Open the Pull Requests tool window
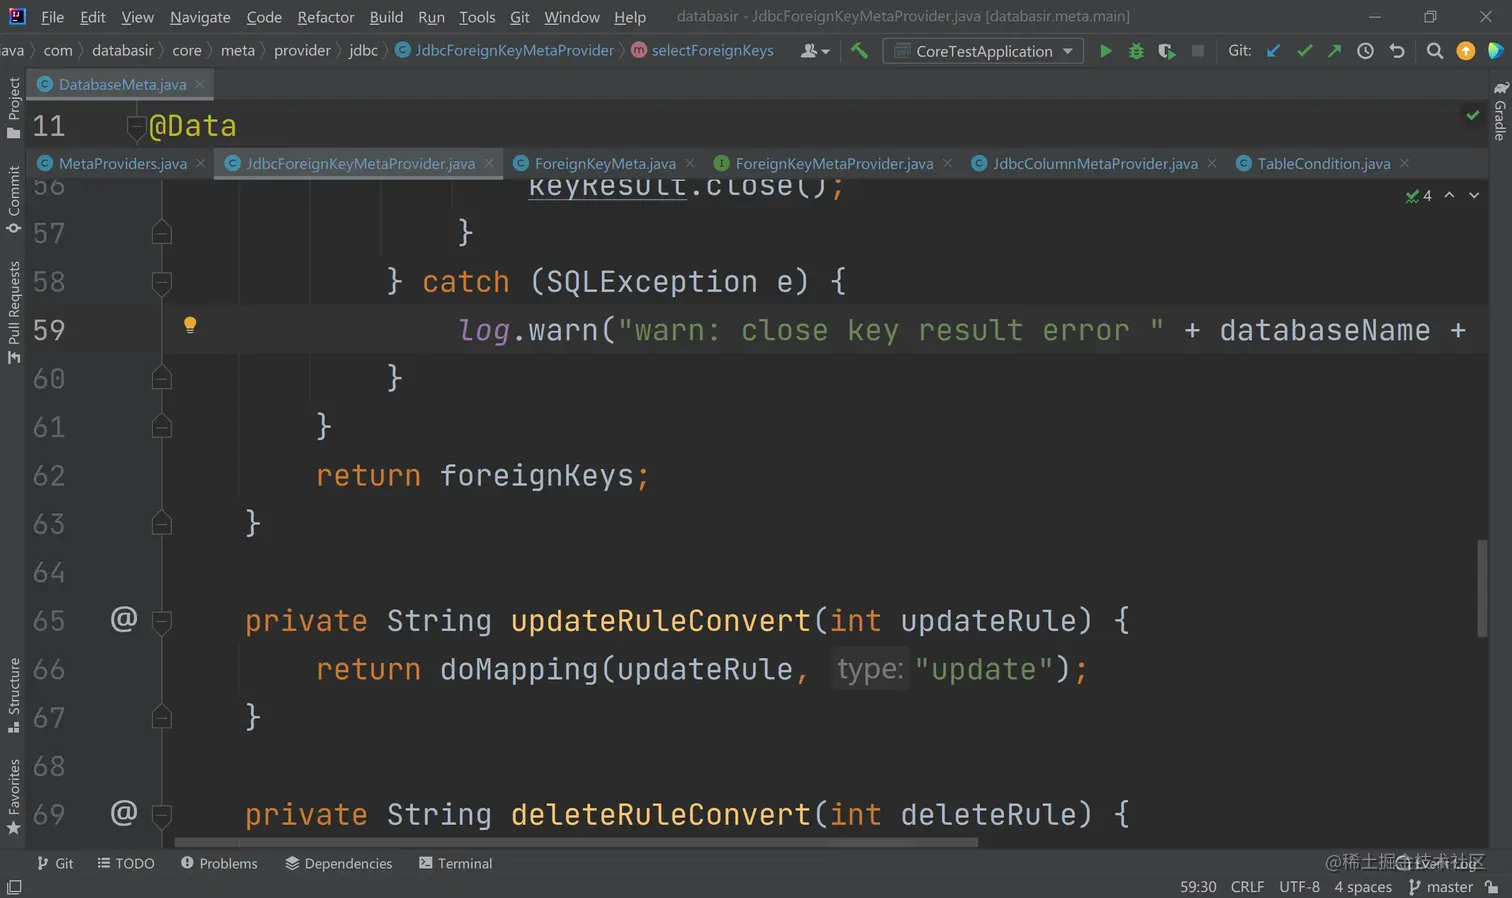This screenshot has height=898, width=1512. coord(13,312)
